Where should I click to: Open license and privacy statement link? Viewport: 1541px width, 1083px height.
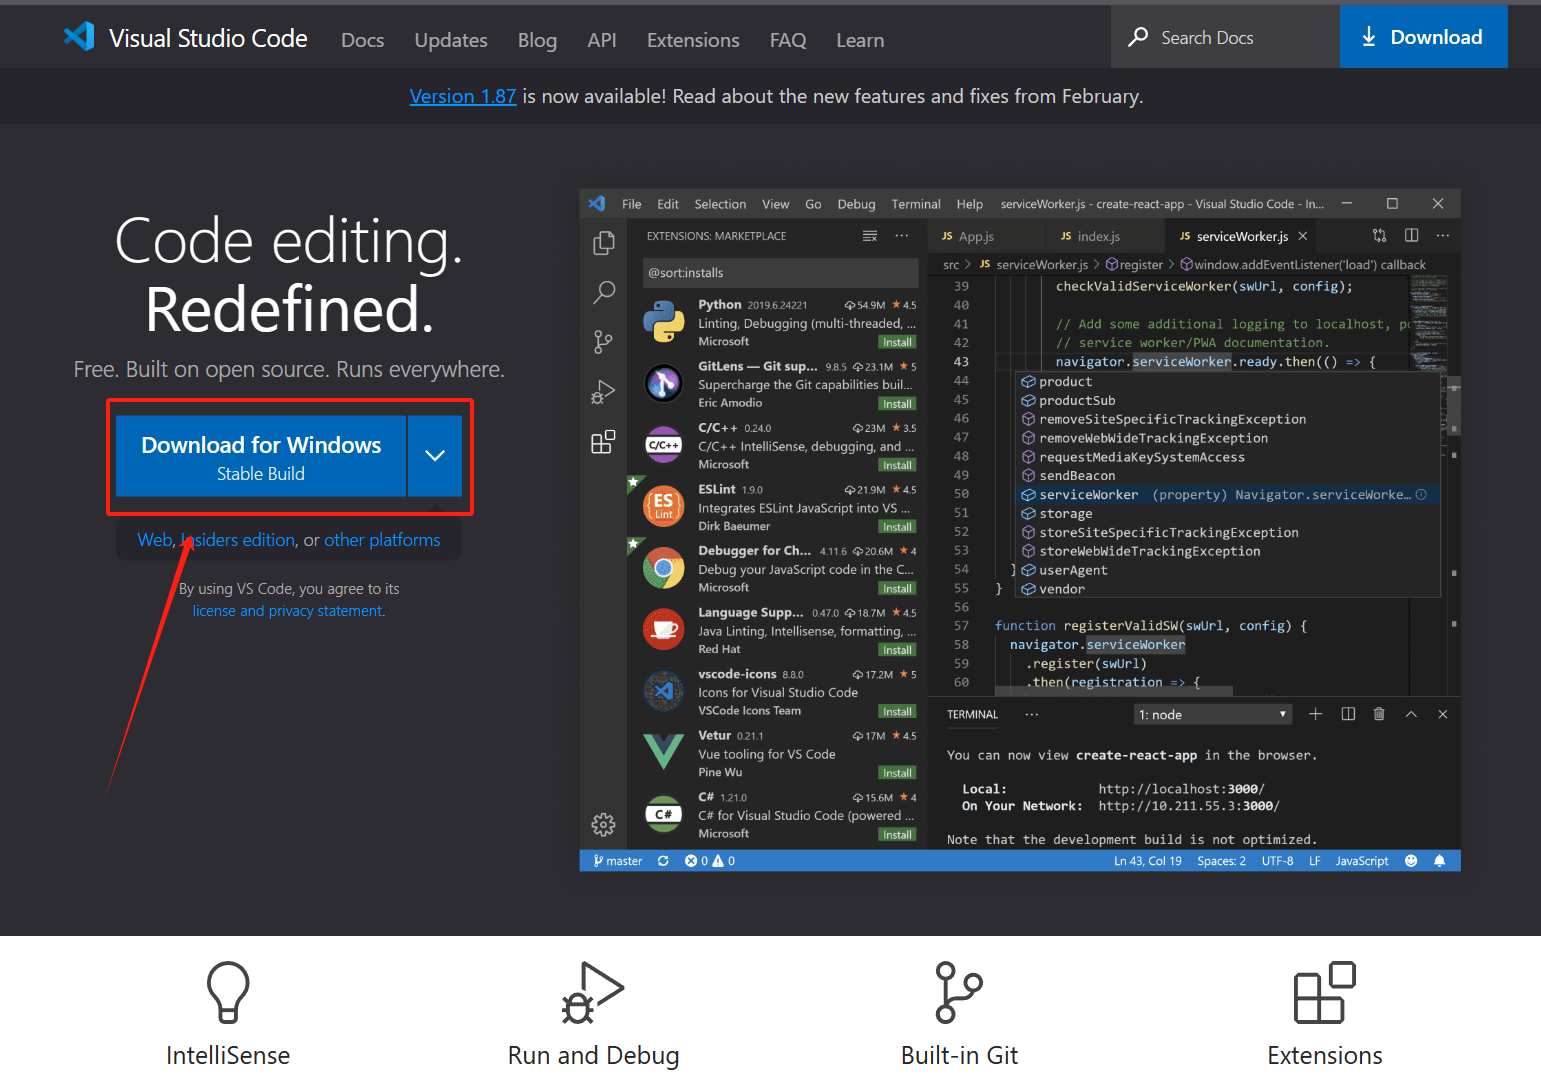point(288,611)
